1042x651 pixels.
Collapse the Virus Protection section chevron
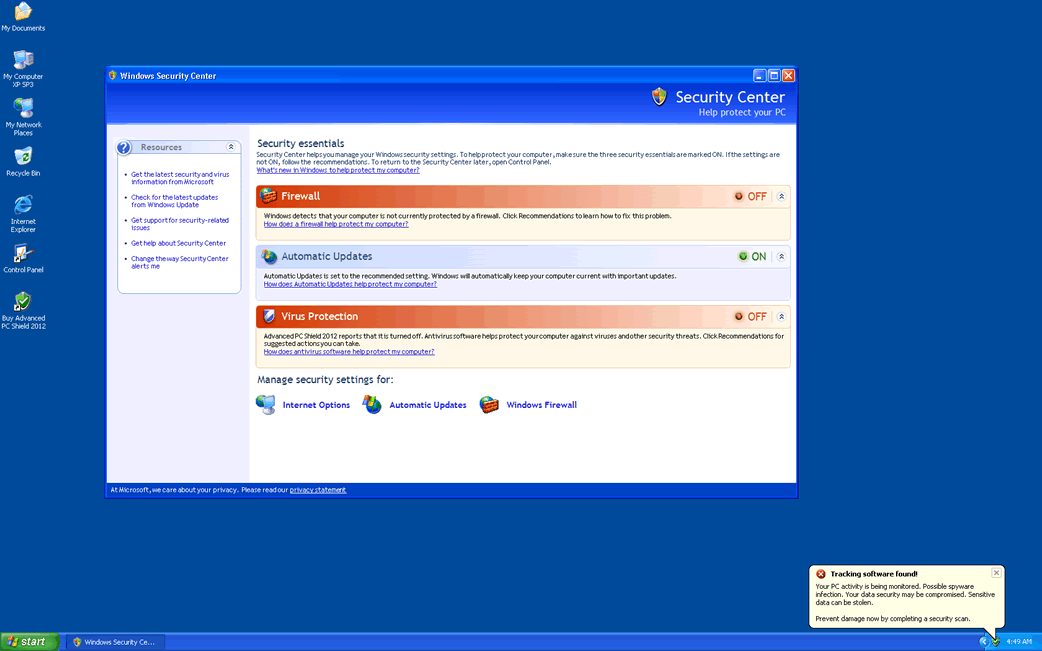point(781,316)
